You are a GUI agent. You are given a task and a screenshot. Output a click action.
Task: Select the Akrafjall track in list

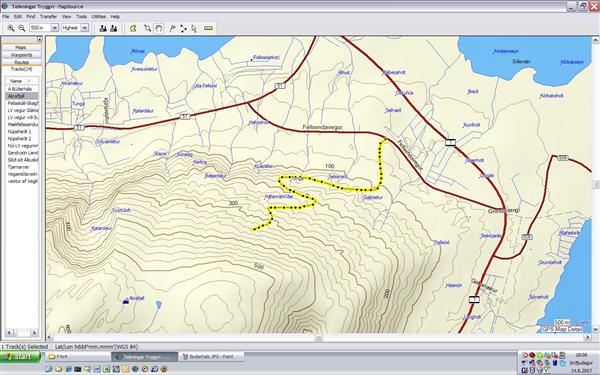(x=22, y=96)
